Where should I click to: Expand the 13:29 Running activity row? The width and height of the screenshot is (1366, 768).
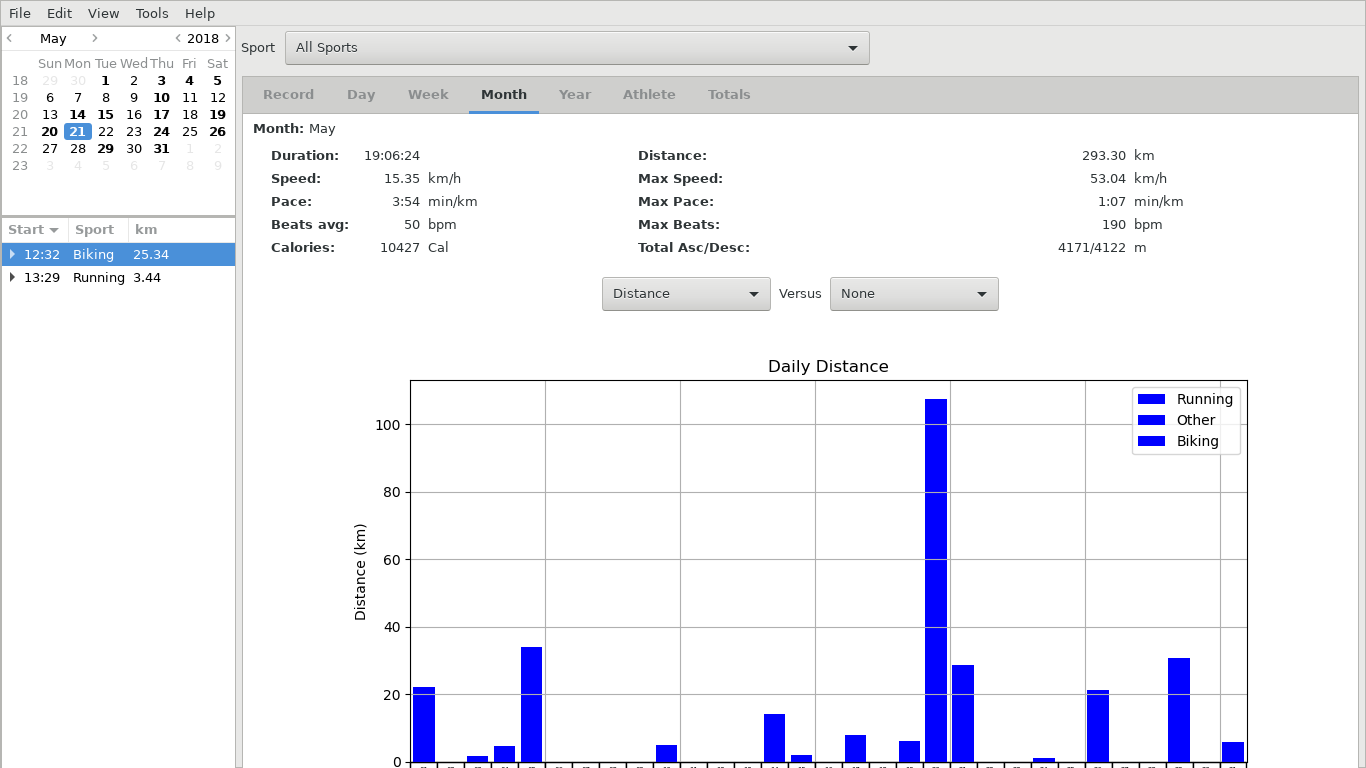point(12,278)
